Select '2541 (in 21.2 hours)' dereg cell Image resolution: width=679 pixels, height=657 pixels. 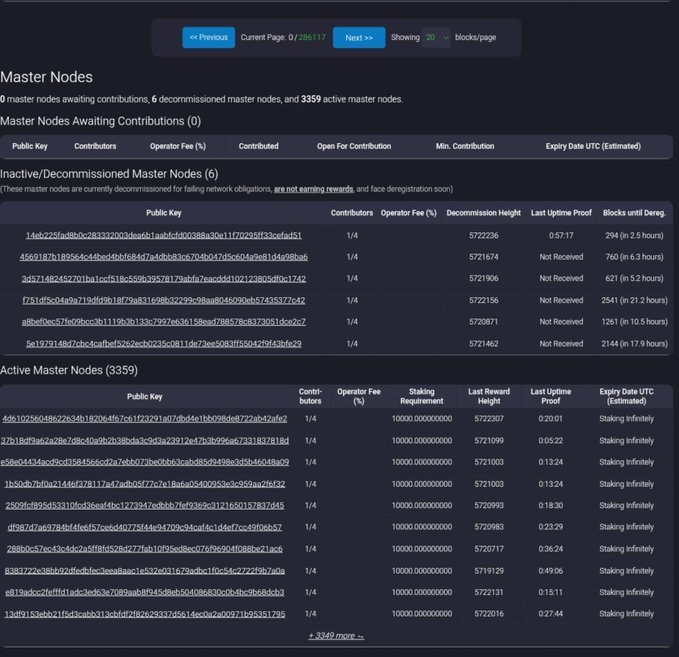click(x=634, y=301)
